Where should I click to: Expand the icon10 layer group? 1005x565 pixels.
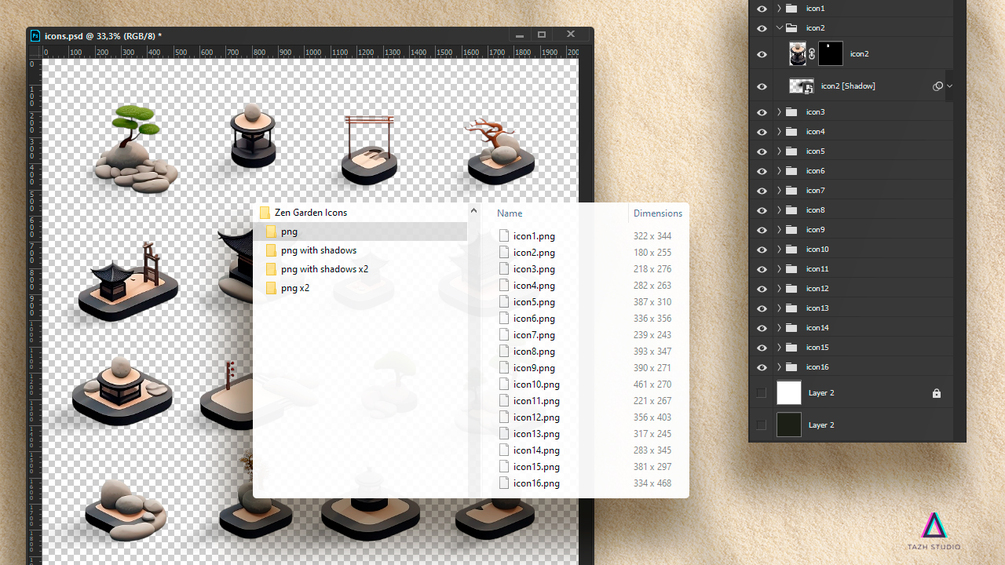779,249
